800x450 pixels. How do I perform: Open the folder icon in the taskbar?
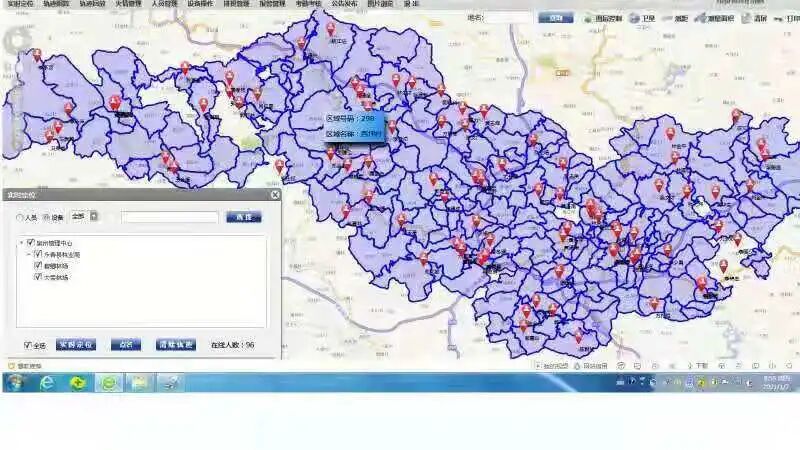(139, 383)
